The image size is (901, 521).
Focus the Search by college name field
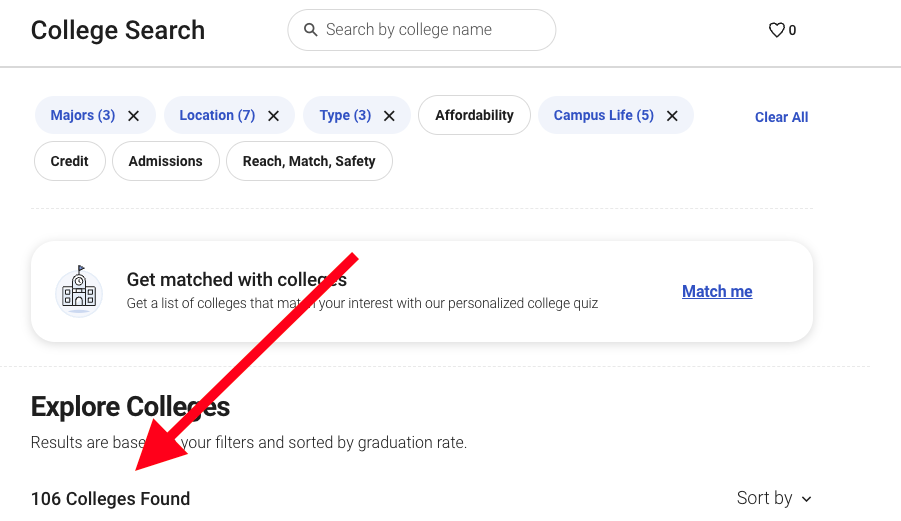click(x=432, y=30)
